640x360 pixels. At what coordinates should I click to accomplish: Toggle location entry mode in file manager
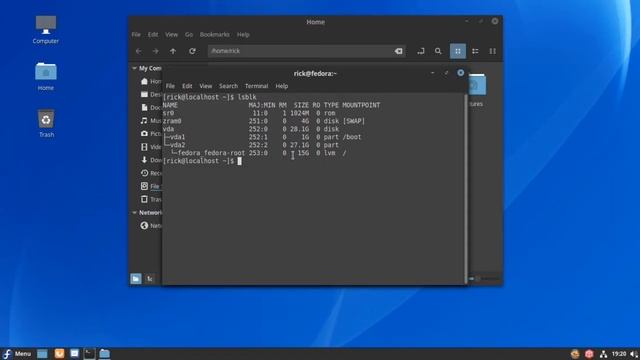(x=421, y=51)
